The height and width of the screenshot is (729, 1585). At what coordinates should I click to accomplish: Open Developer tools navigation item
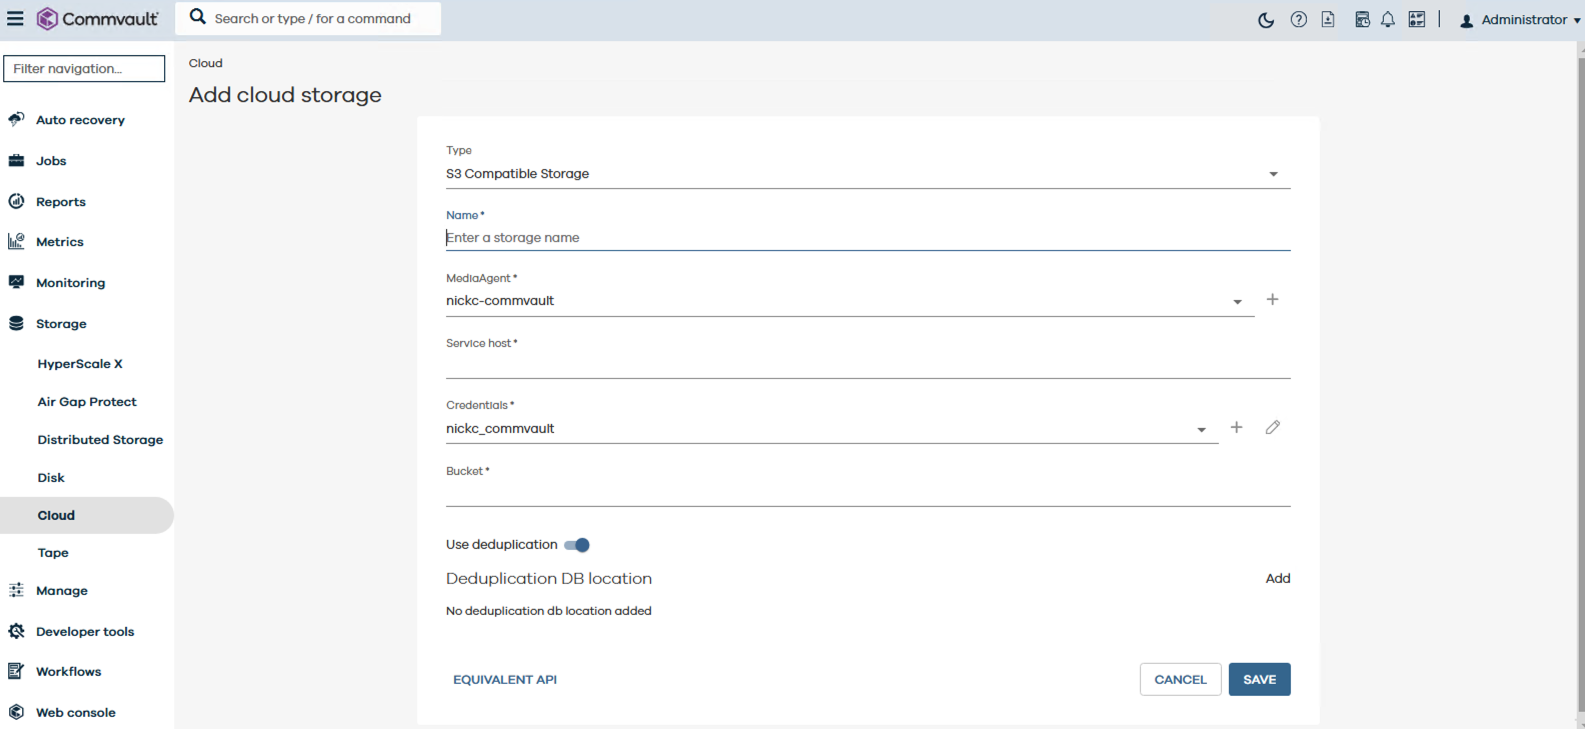tap(85, 632)
